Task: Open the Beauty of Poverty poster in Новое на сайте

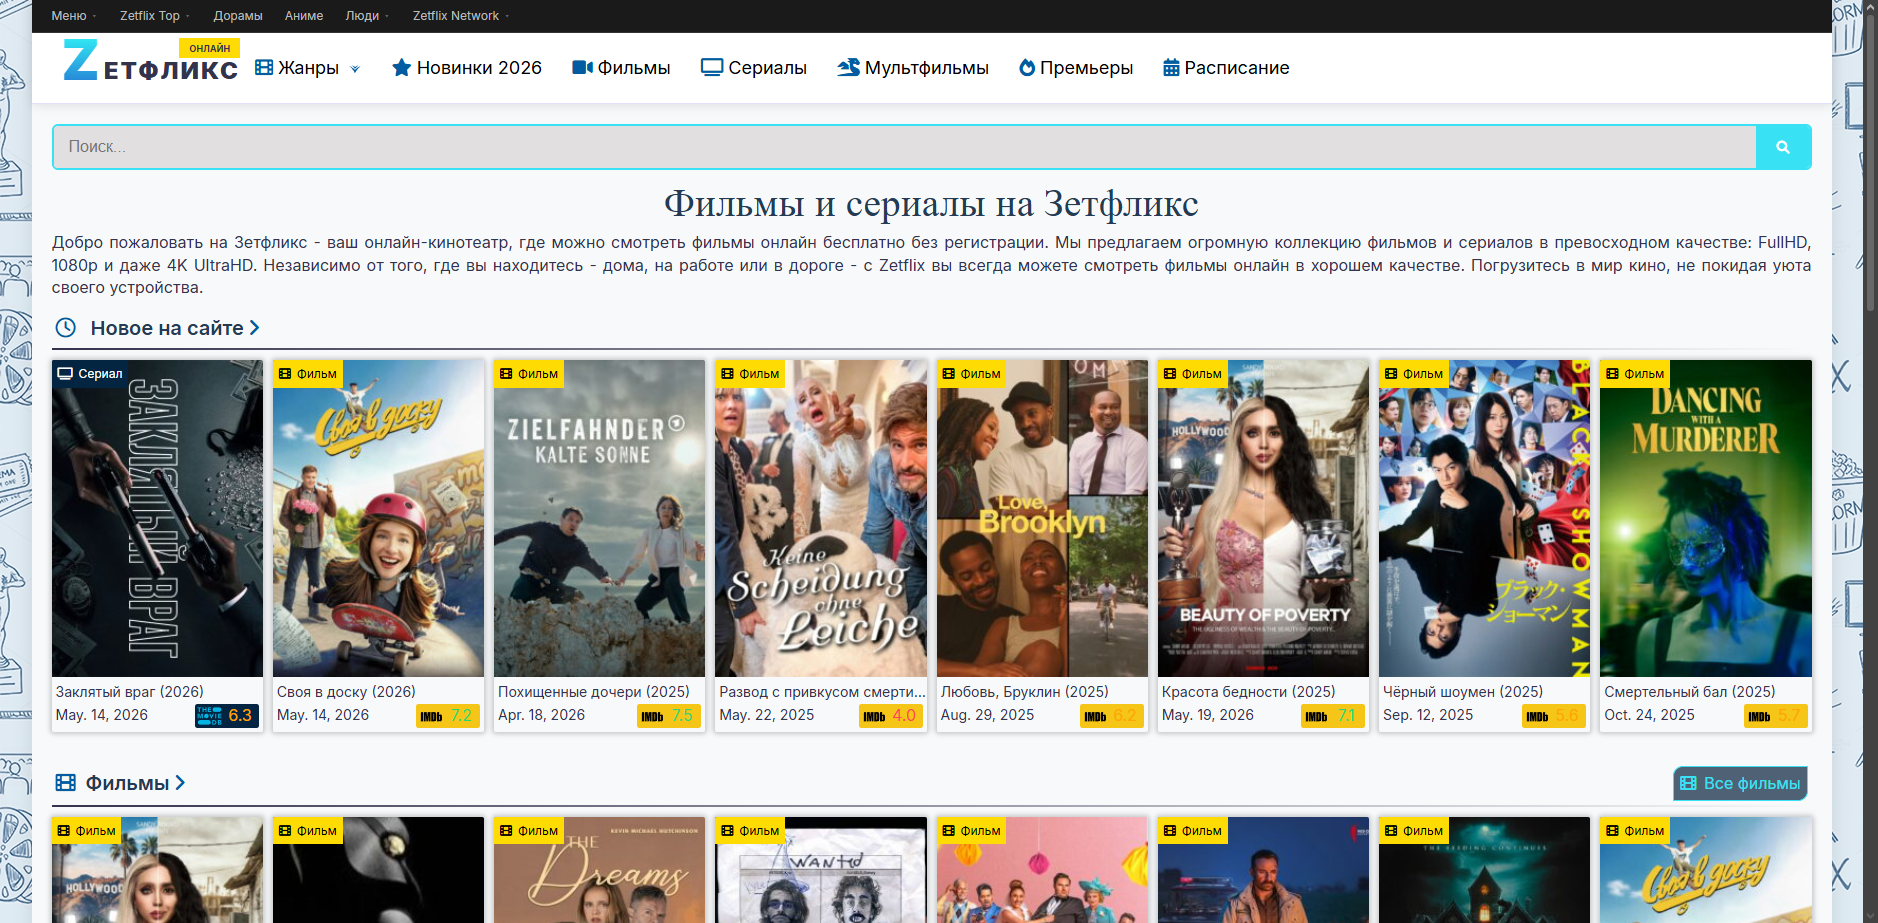Action: (1264, 519)
